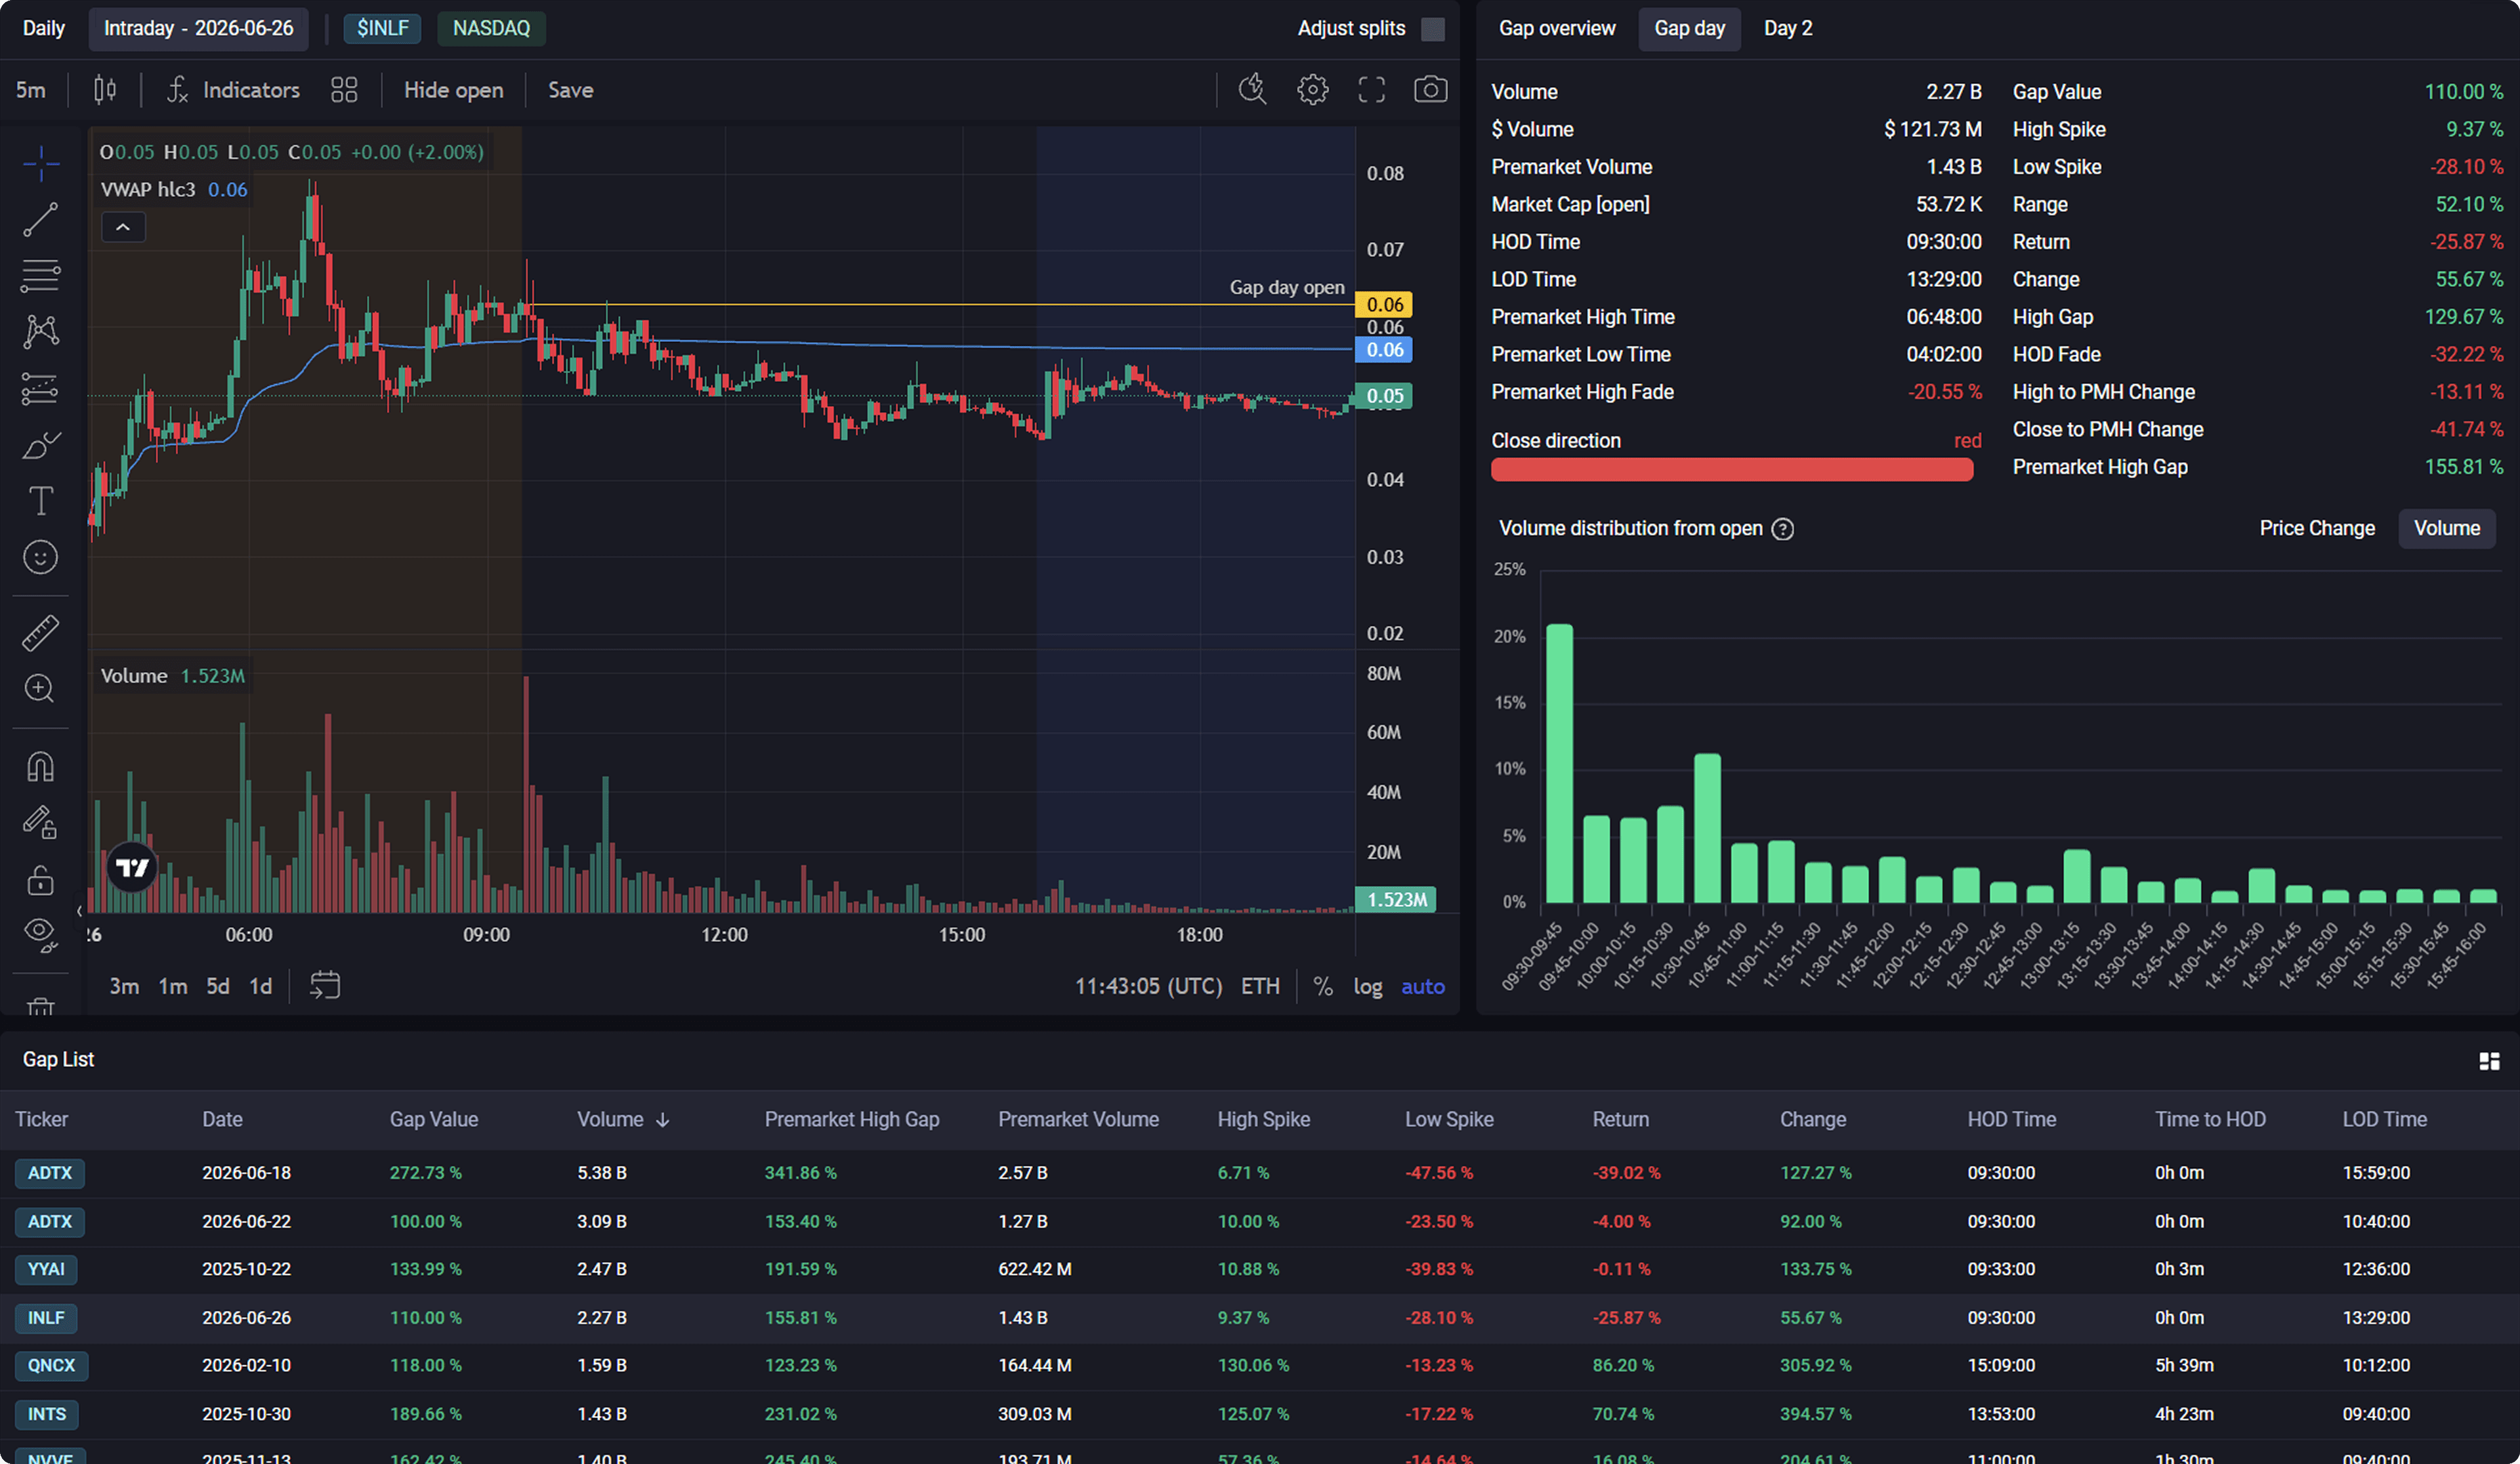Select the ruler measure tool
Viewport: 2520px width, 1464px height.
41,632
